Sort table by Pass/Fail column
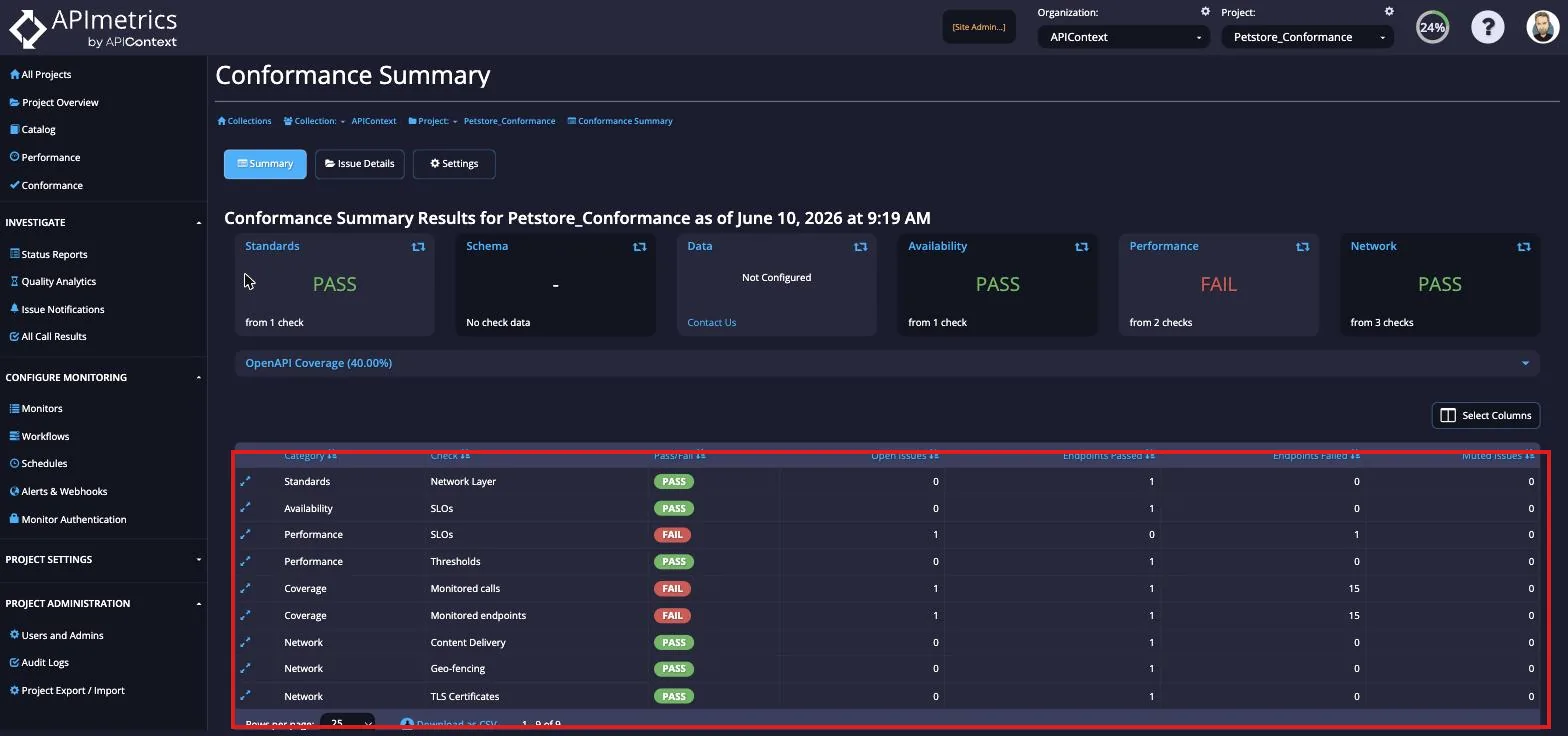 (680, 456)
